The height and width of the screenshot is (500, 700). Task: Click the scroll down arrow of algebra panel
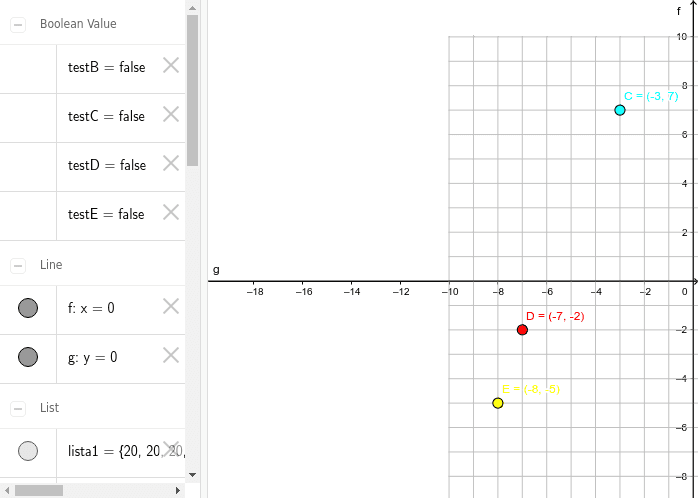192,475
